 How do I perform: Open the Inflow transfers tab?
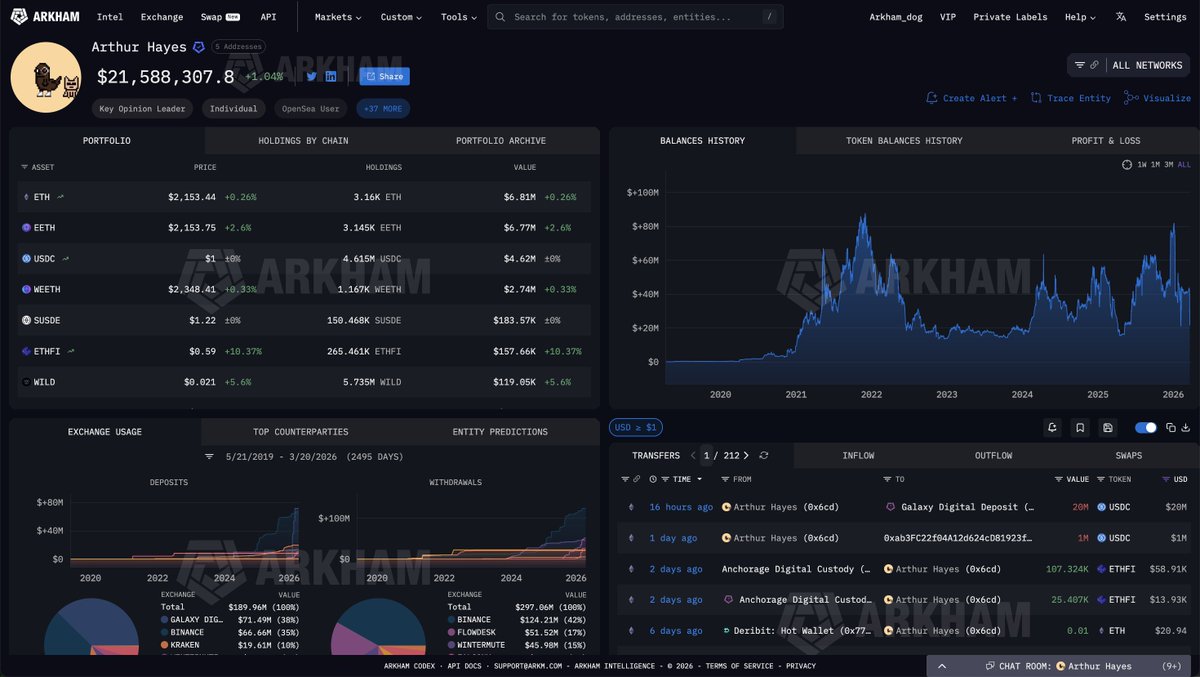tap(858, 456)
